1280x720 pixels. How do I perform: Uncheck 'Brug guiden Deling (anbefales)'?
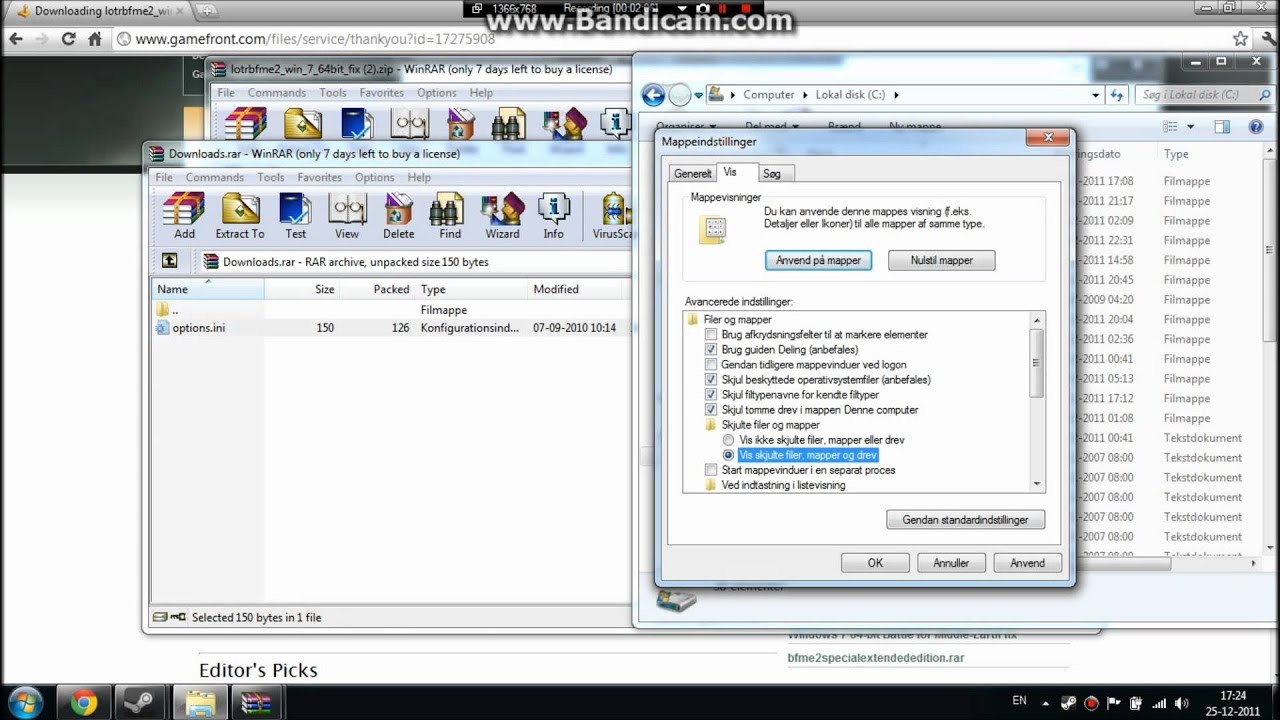coord(711,350)
